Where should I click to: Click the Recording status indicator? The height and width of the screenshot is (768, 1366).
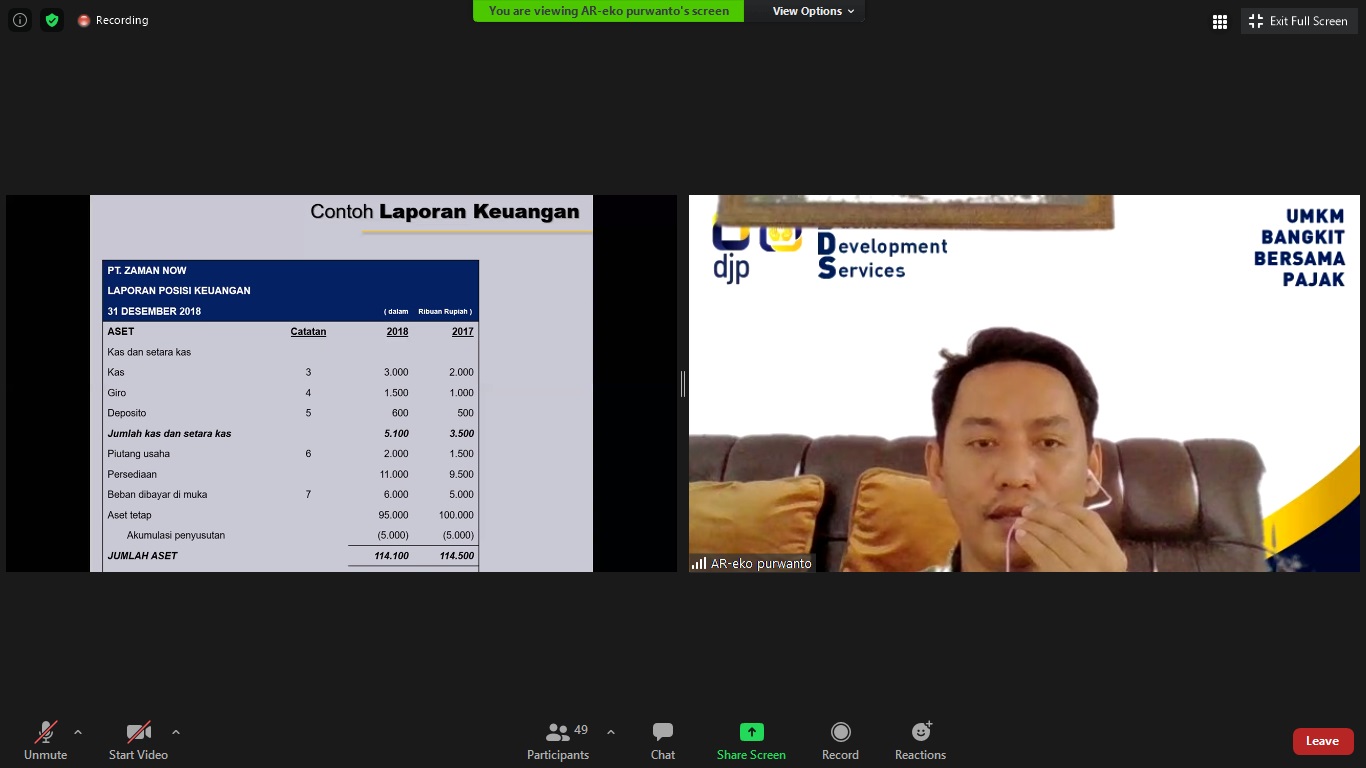113,20
